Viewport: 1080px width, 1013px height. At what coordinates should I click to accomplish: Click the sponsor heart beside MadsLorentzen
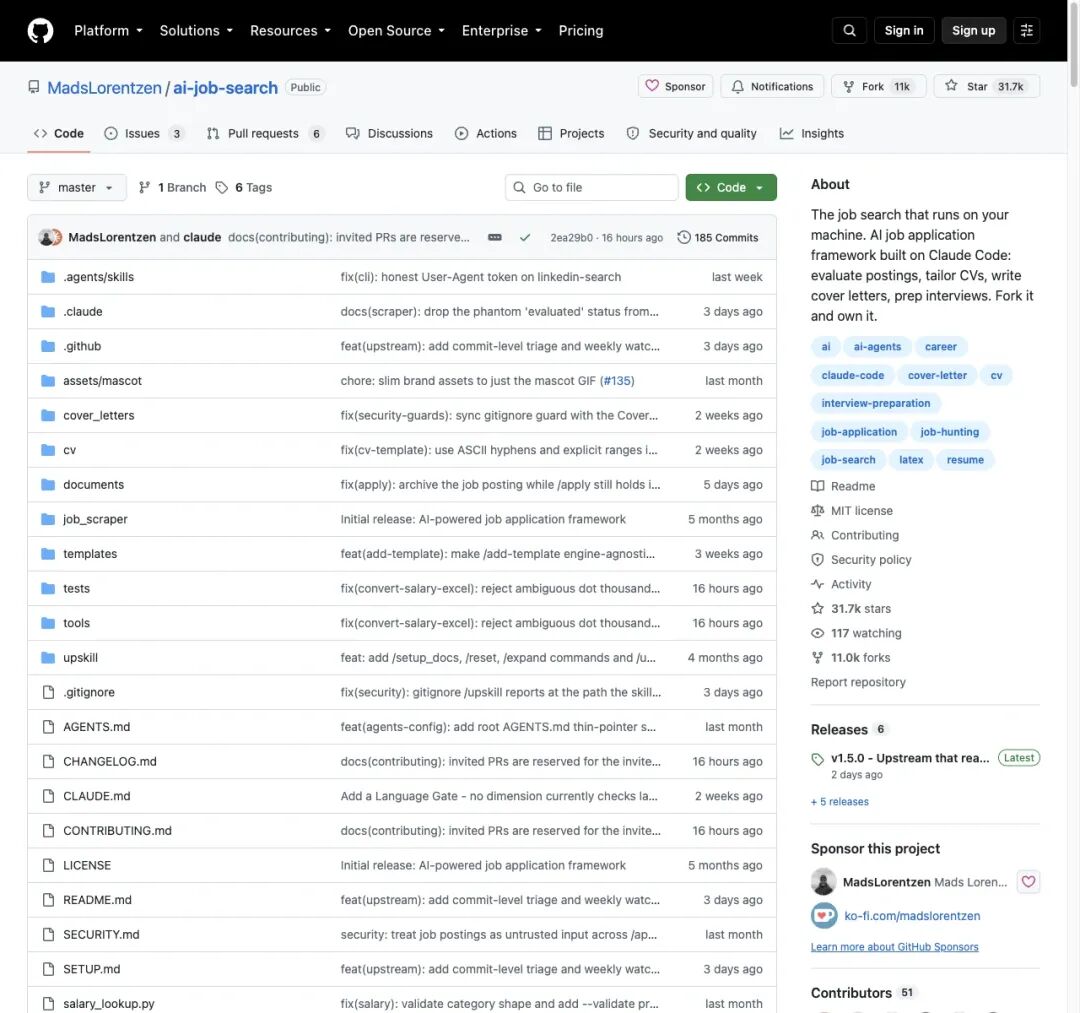[x=1028, y=881]
